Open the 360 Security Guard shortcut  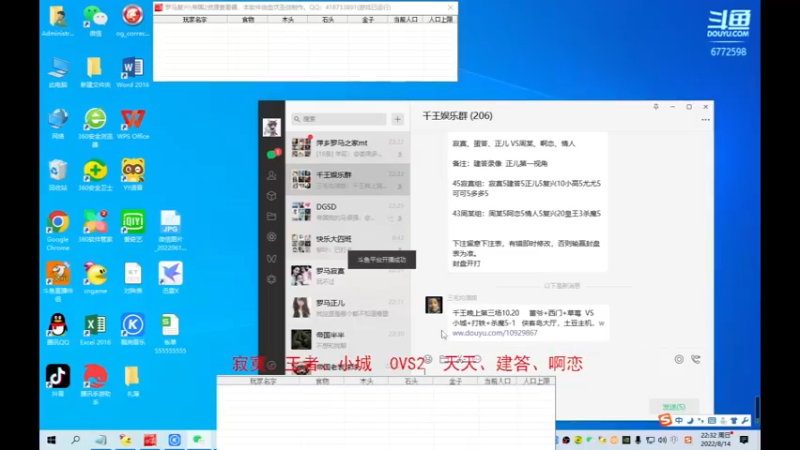[95, 174]
